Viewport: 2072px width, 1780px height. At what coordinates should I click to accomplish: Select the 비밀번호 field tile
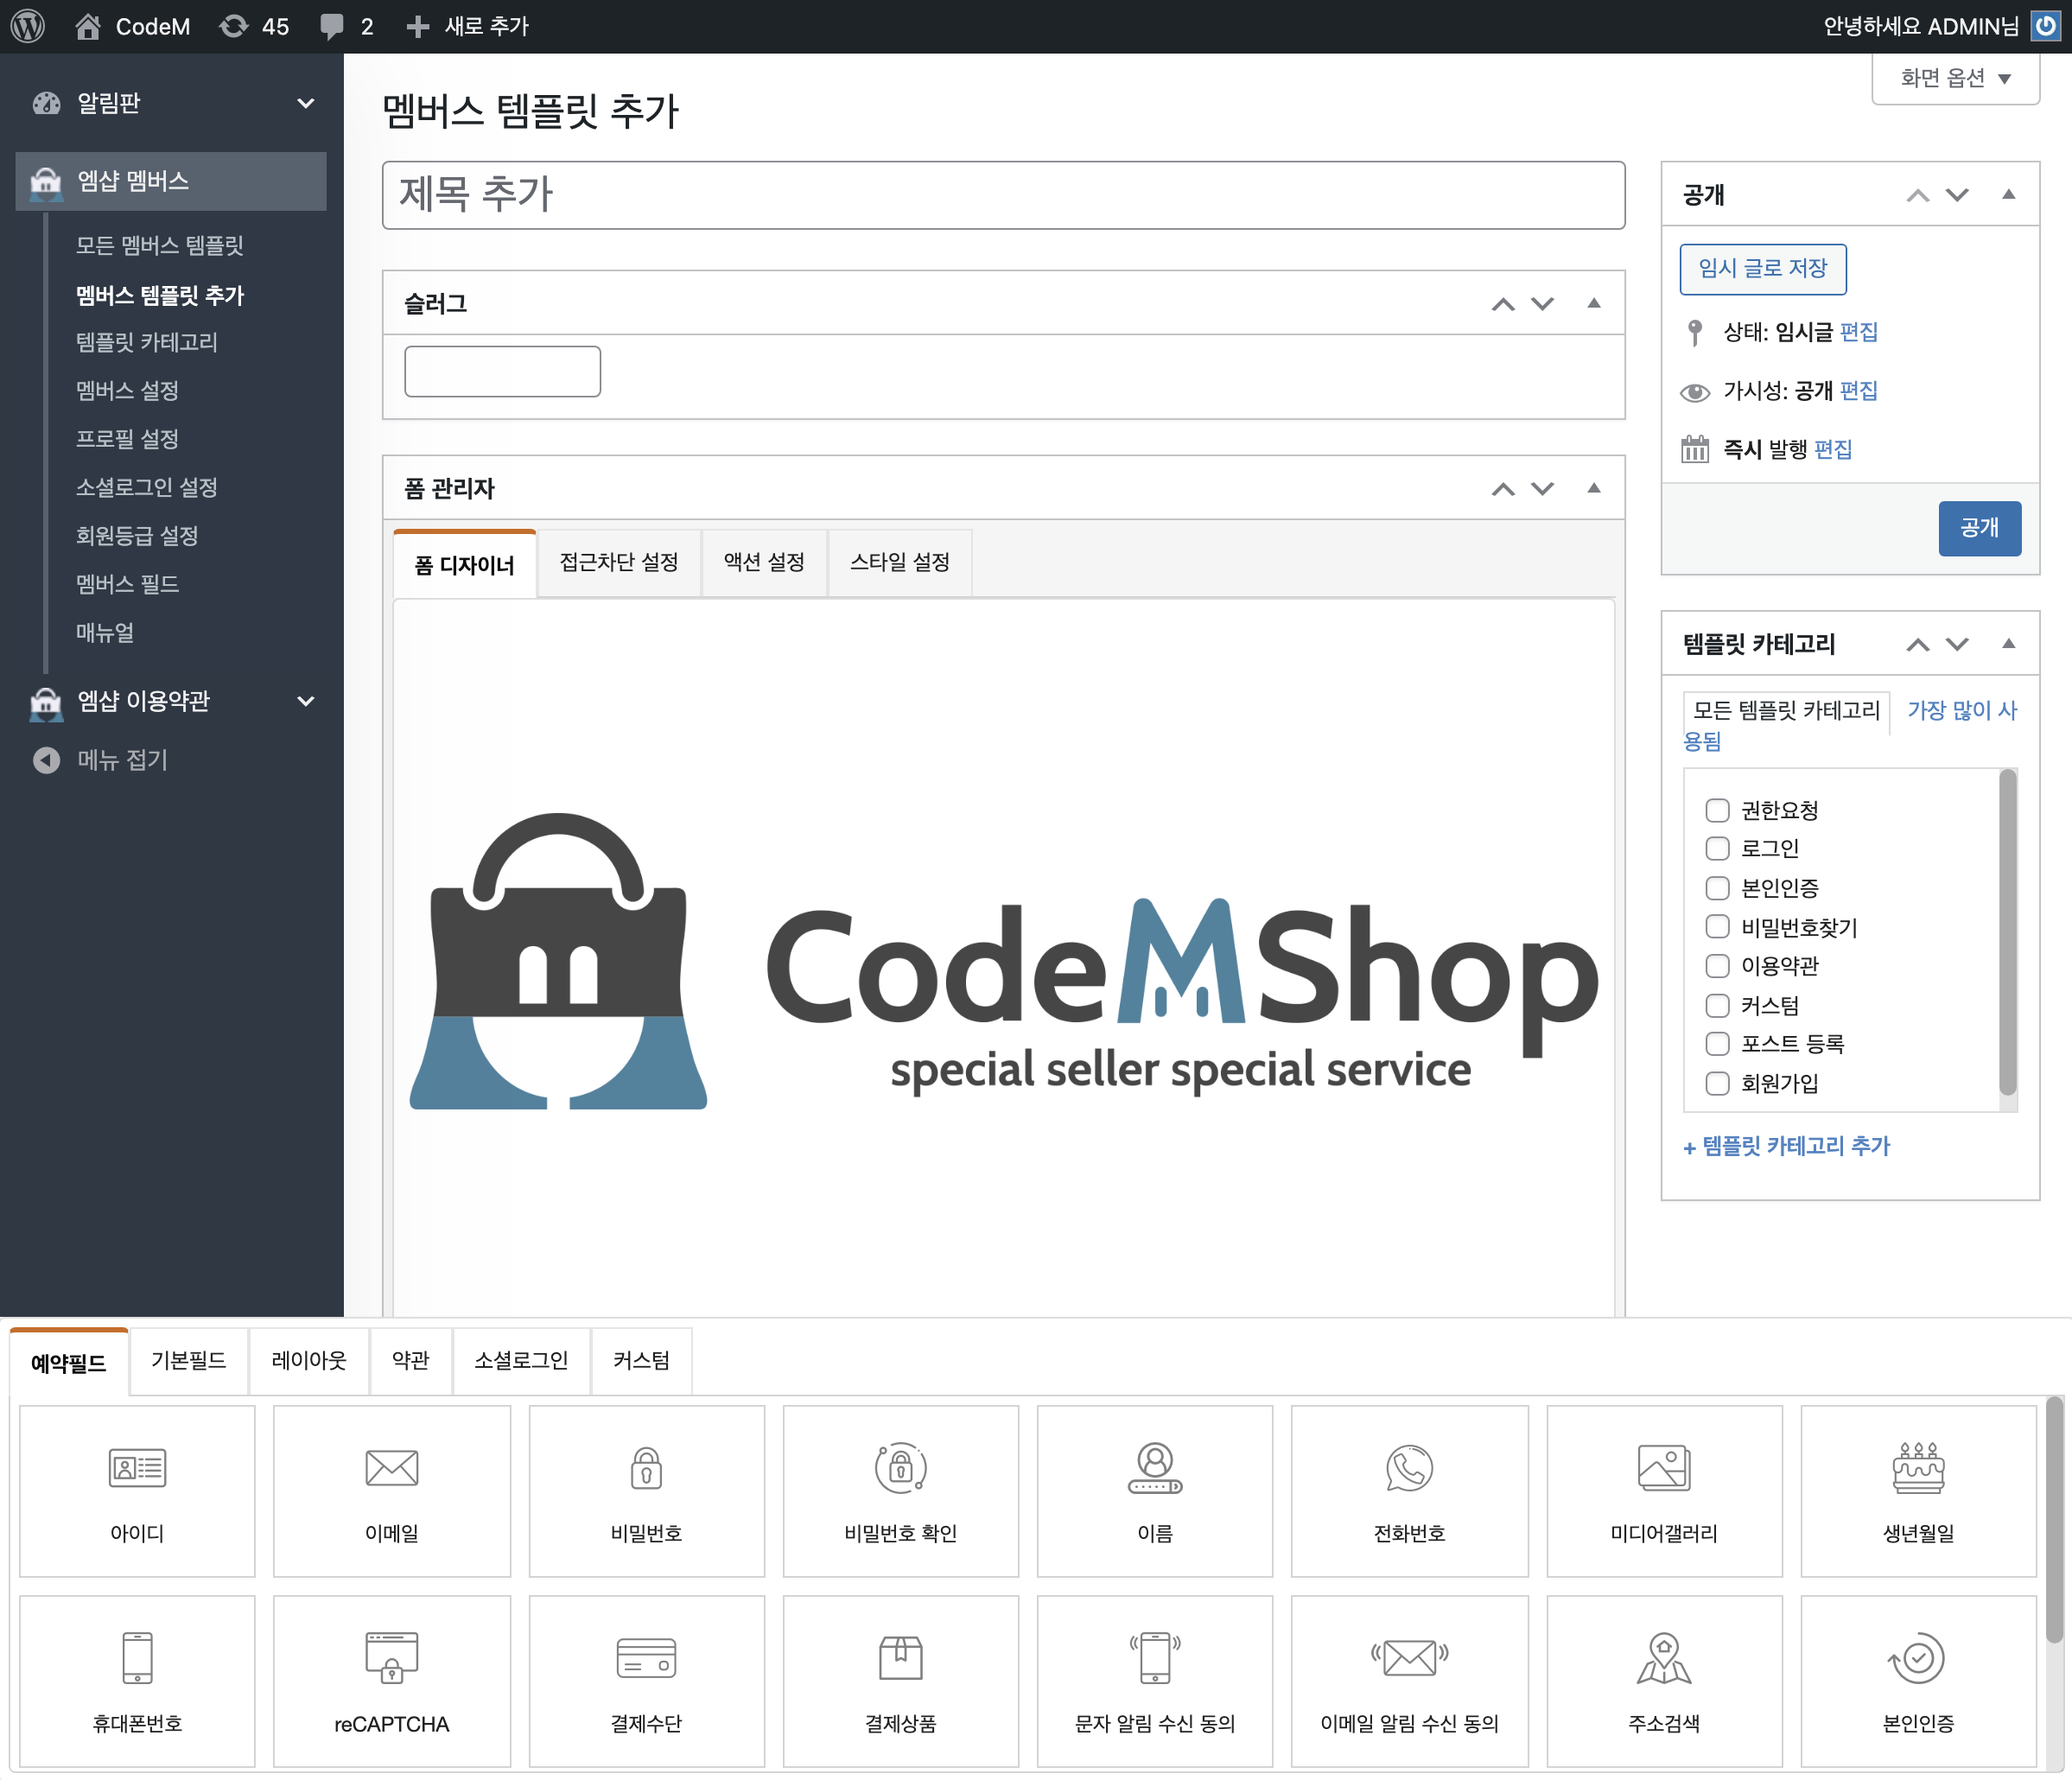646,1491
